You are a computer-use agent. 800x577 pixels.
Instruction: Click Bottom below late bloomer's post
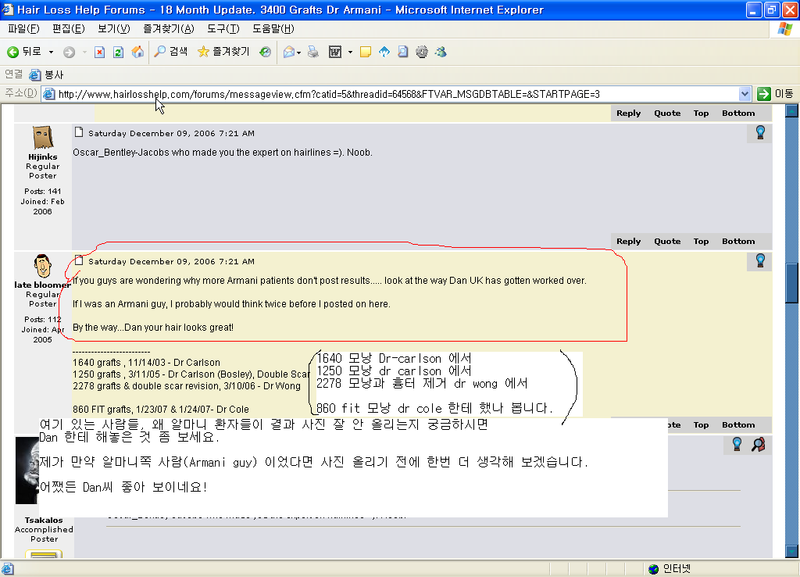[x=738, y=425]
